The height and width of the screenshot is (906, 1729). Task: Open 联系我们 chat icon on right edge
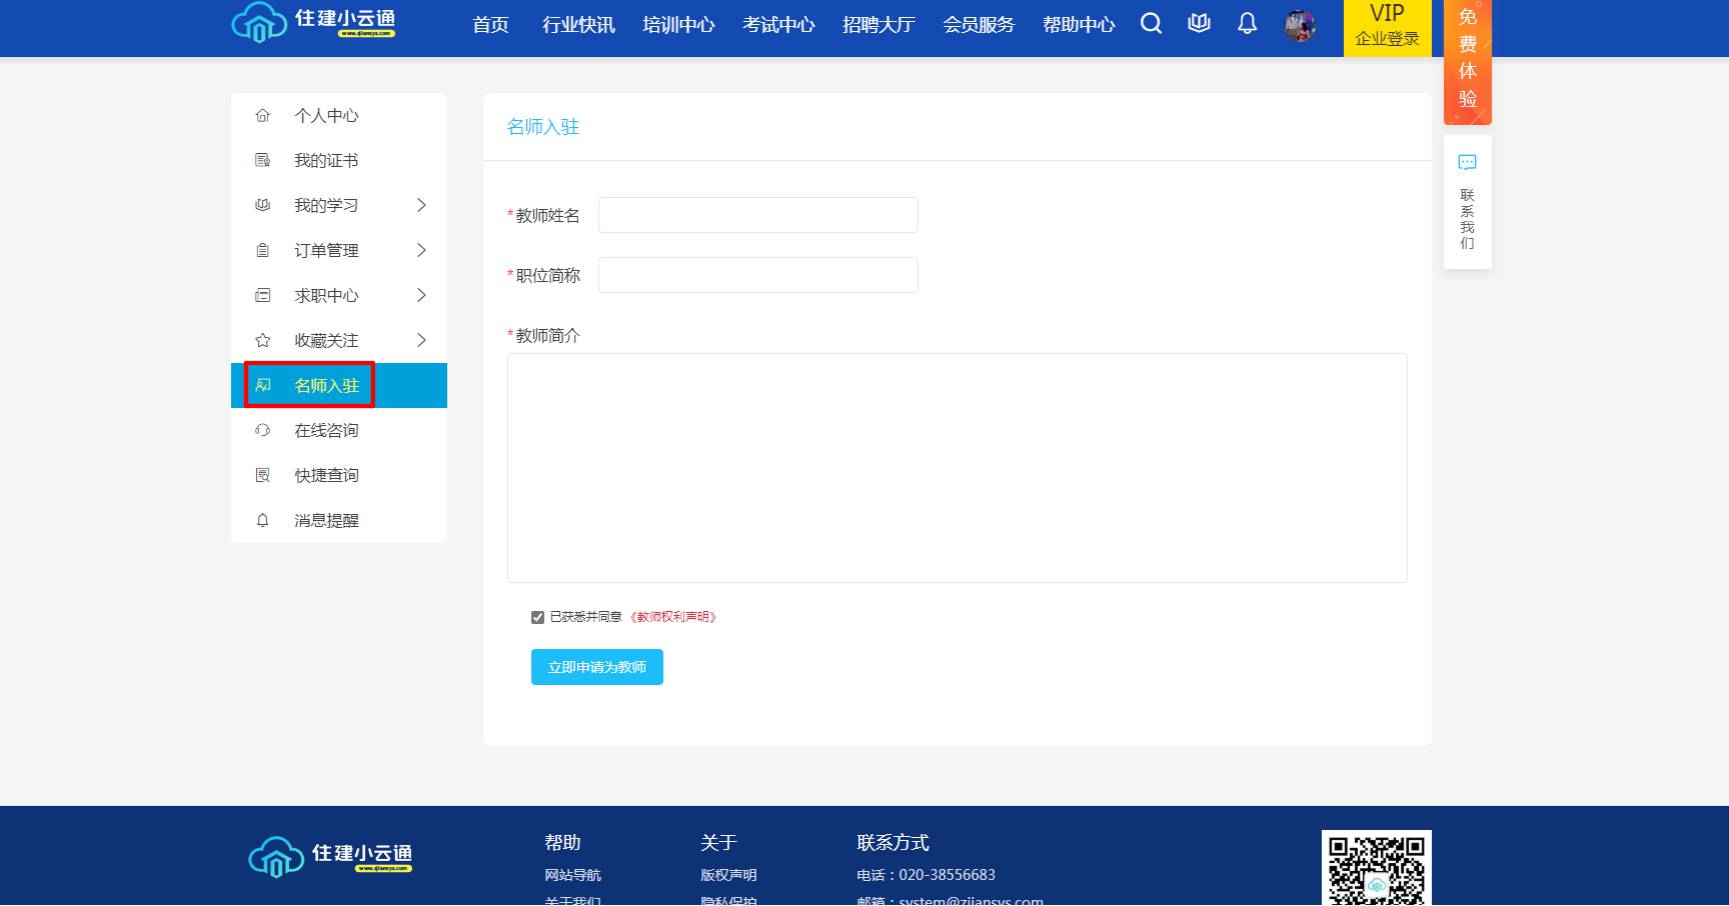[x=1467, y=162]
